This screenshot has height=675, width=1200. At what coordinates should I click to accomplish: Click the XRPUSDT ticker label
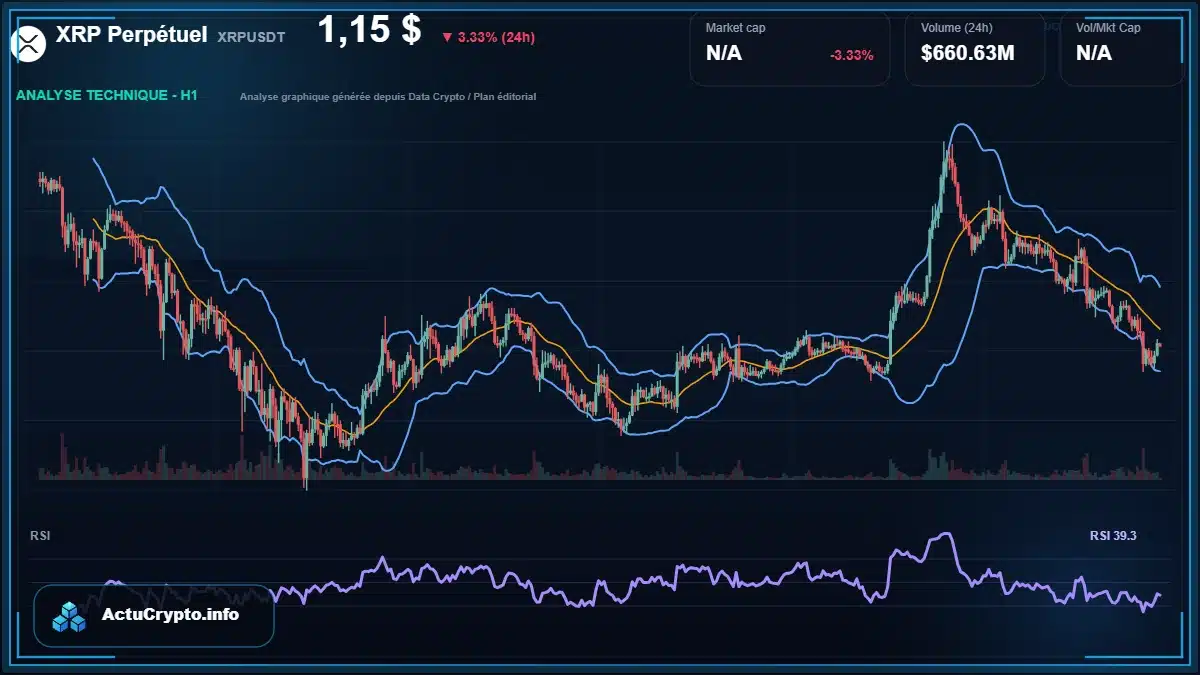tap(251, 37)
